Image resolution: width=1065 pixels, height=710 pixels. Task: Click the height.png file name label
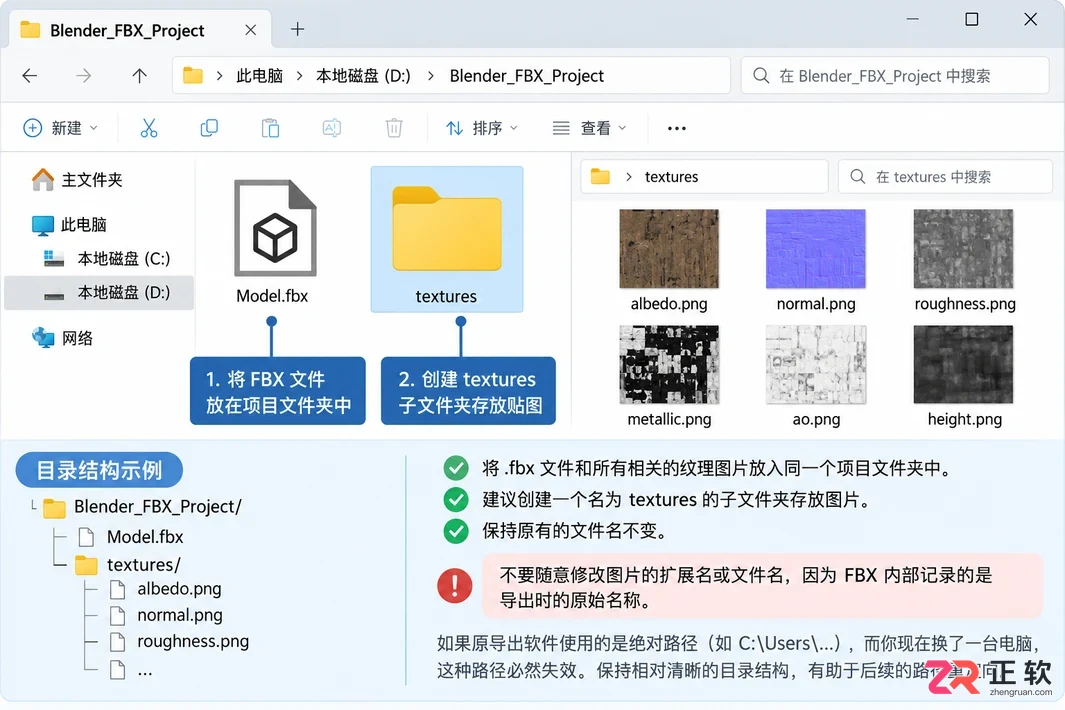pyautogui.click(x=964, y=419)
